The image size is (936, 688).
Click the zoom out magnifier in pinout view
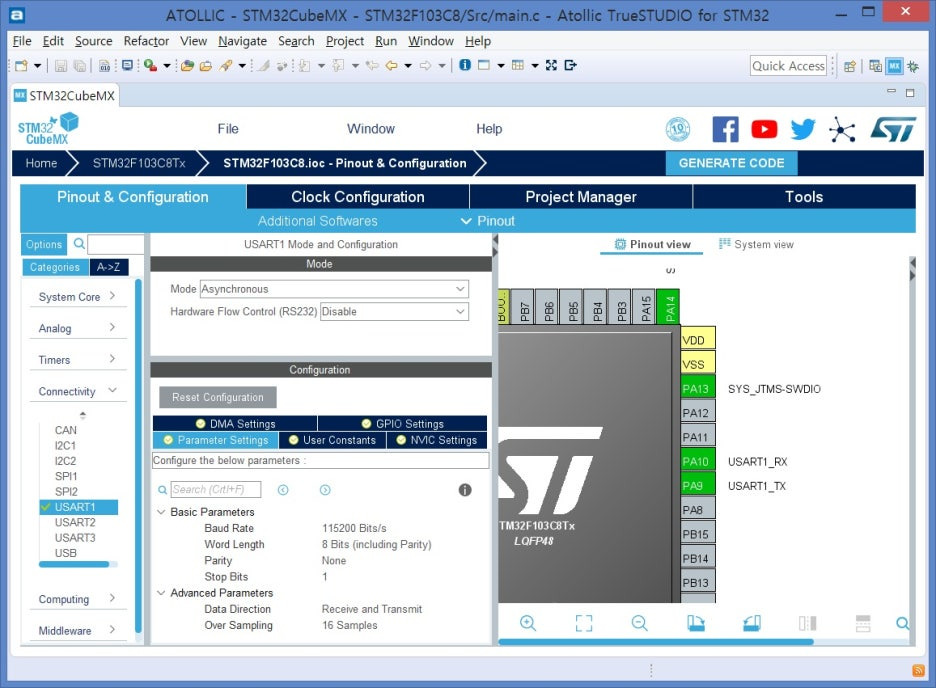(x=639, y=624)
